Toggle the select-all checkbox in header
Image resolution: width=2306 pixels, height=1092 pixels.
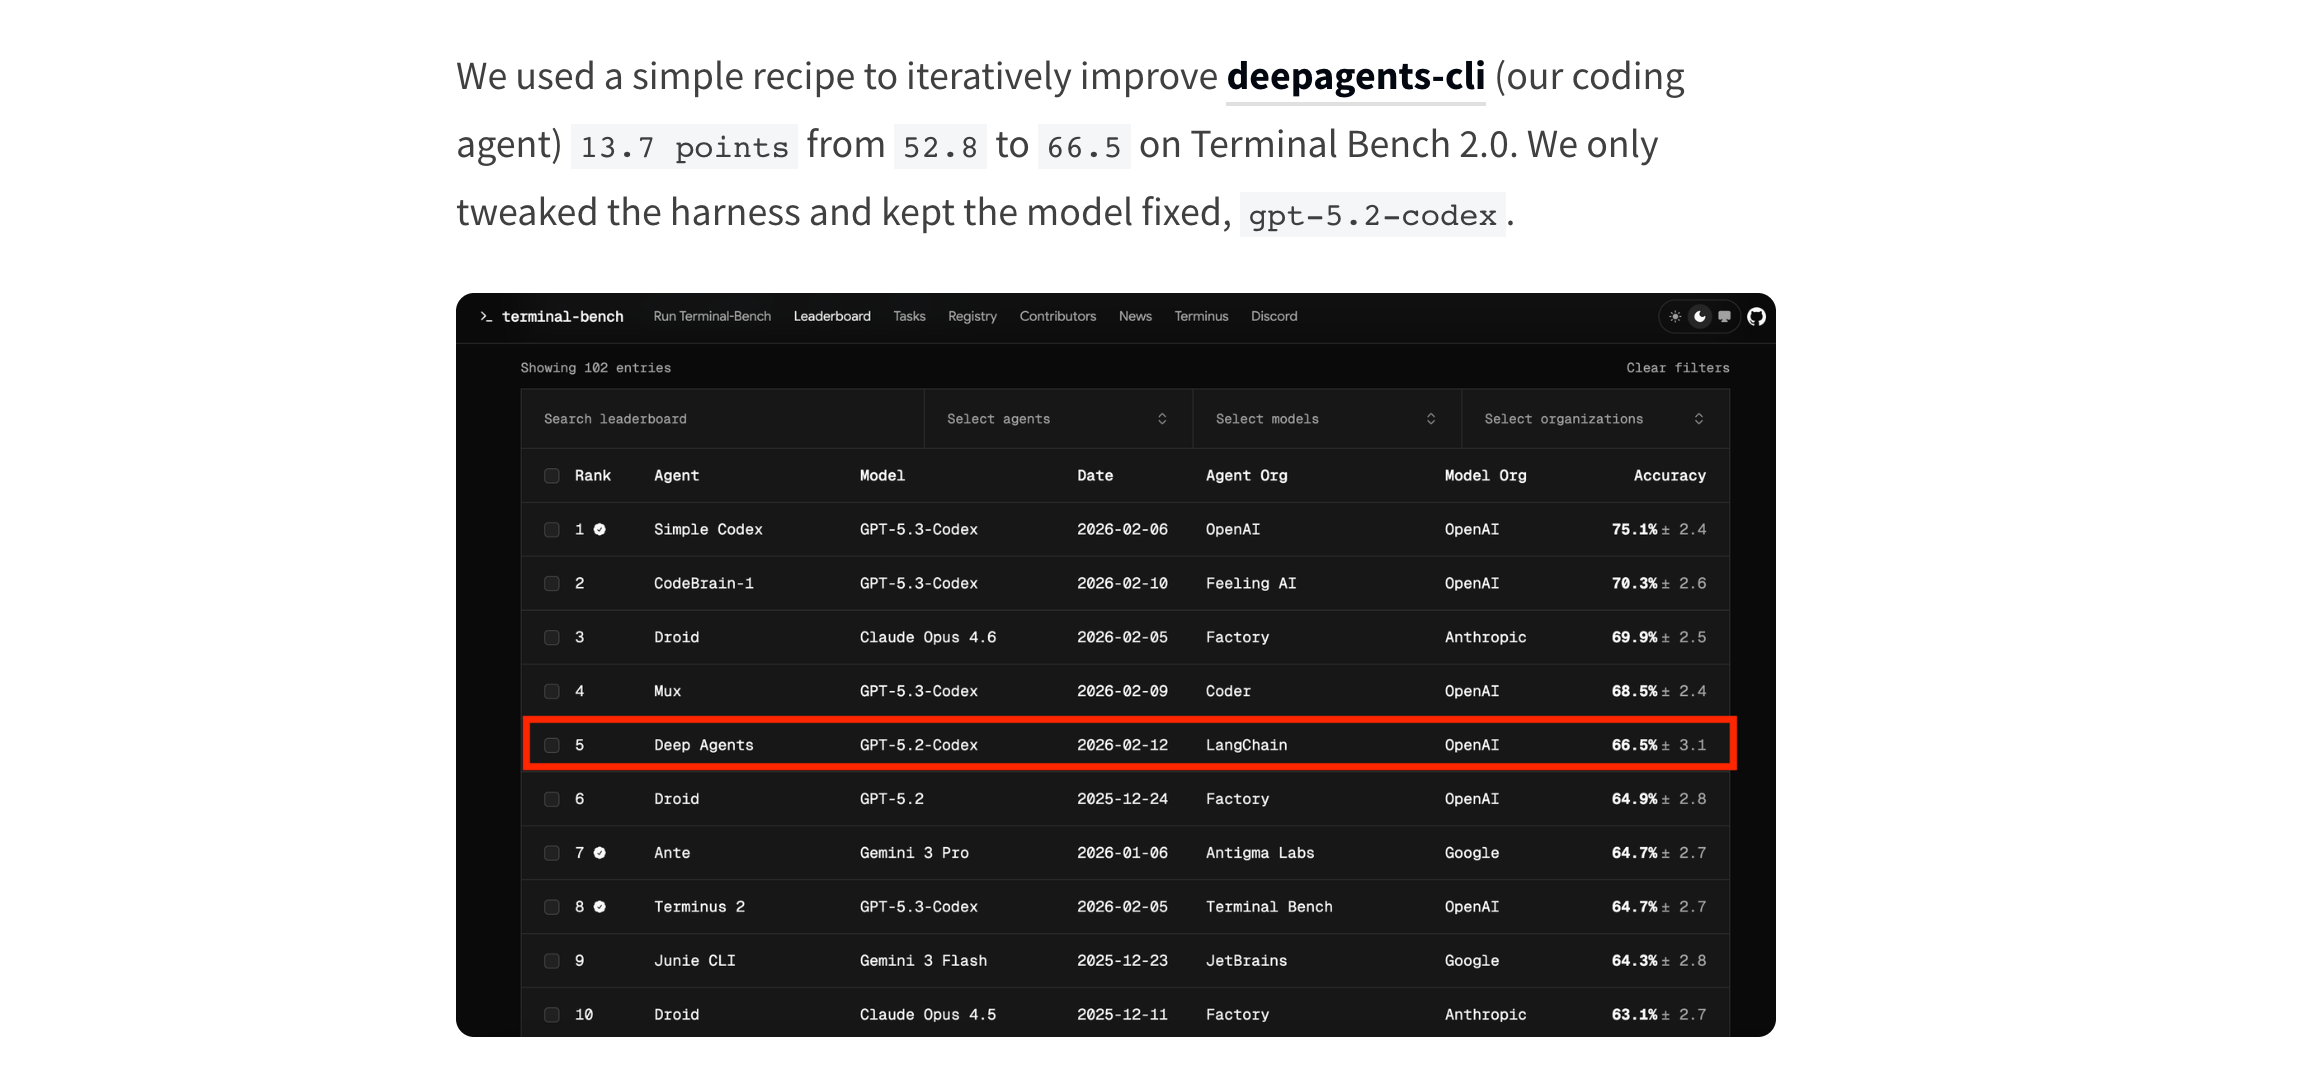[552, 476]
